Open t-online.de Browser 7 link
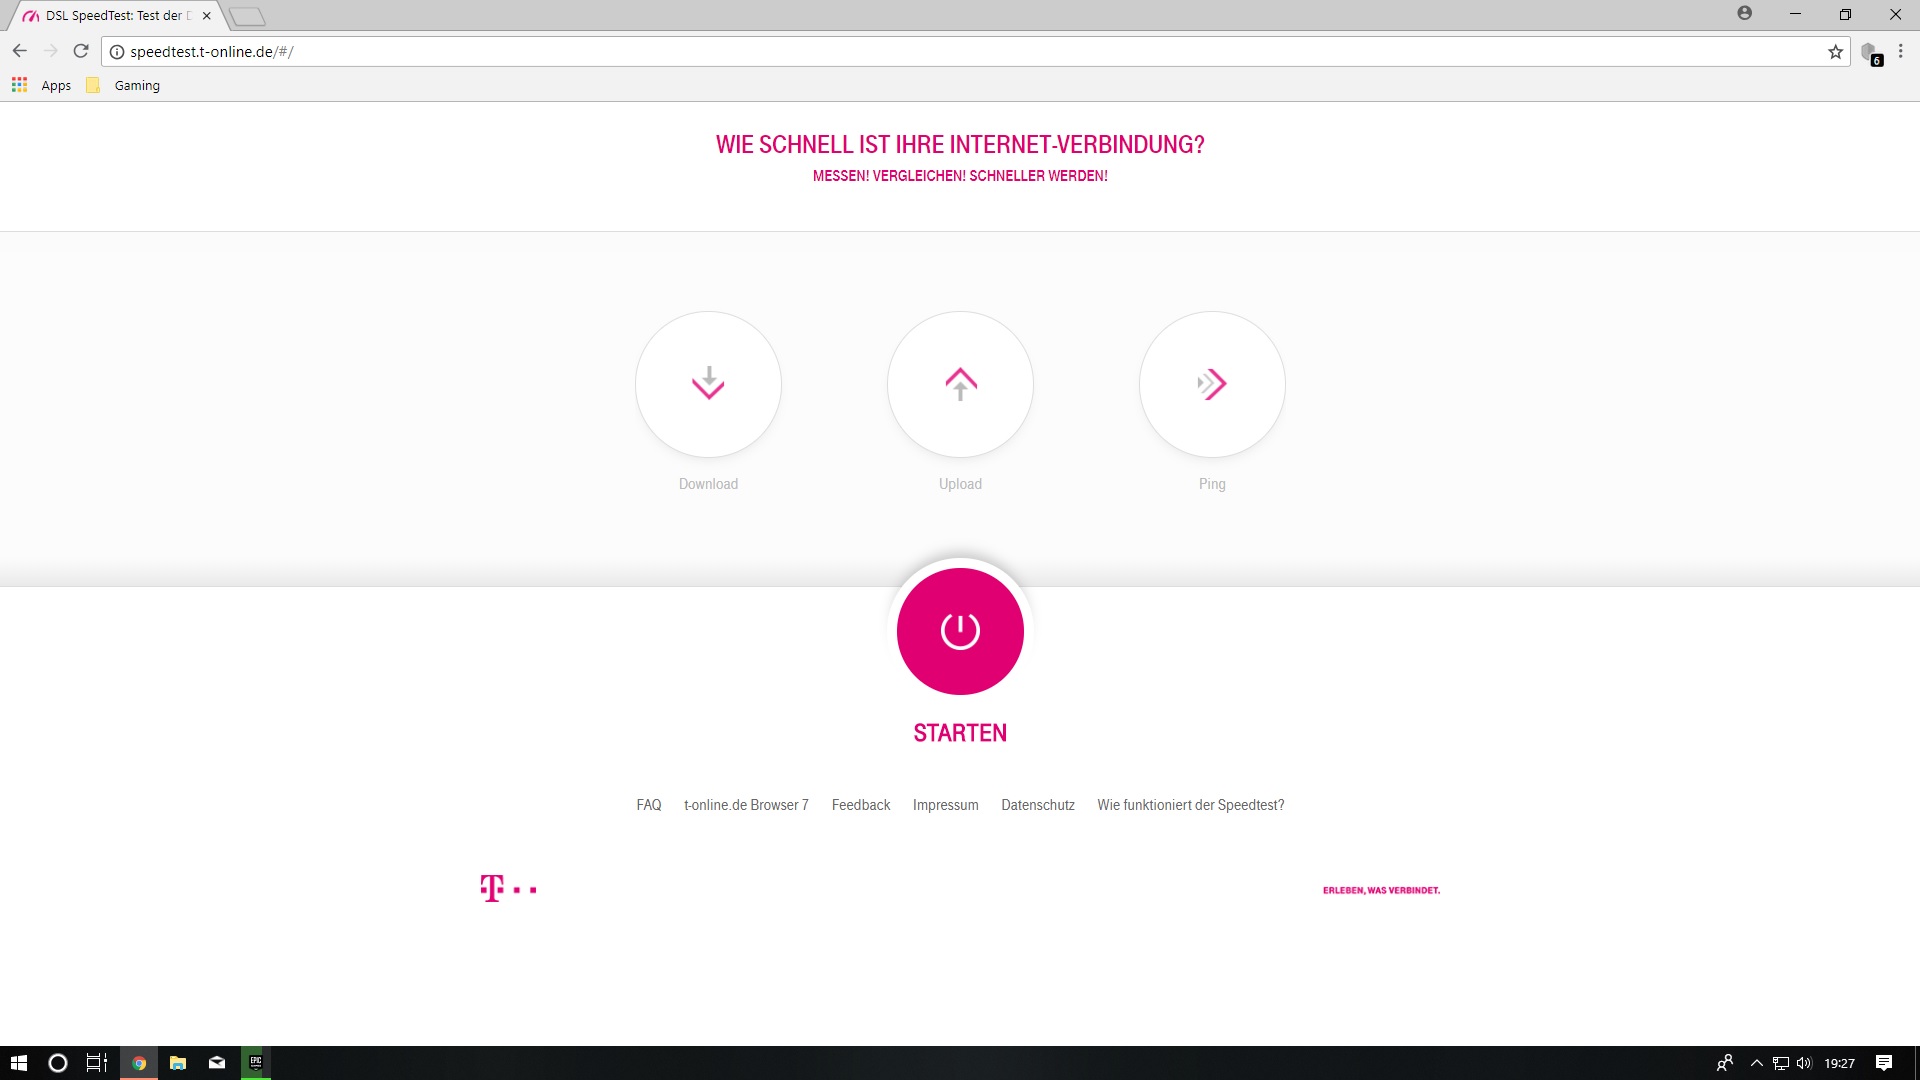This screenshot has width=1920, height=1080. [x=746, y=805]
